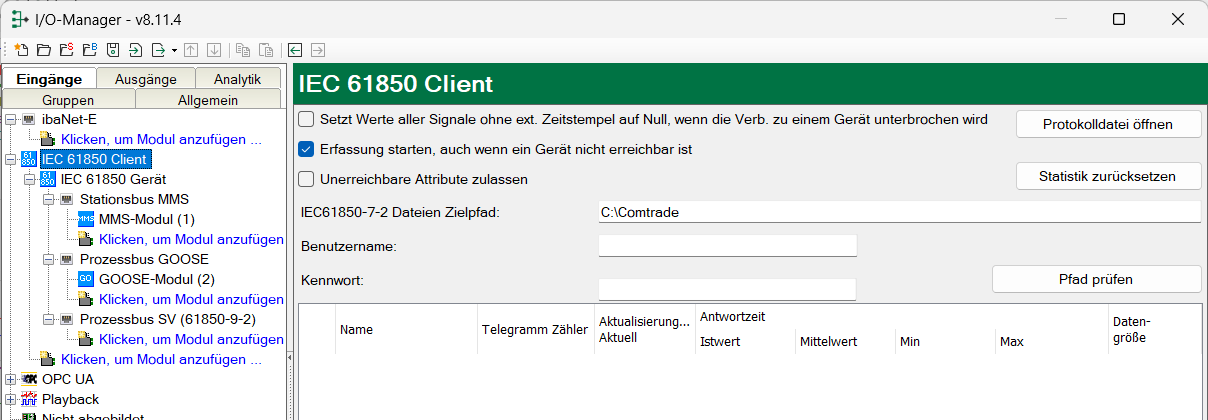Click the save configuration disk icon
This screenshot has height=420, width=1208.
113,49
